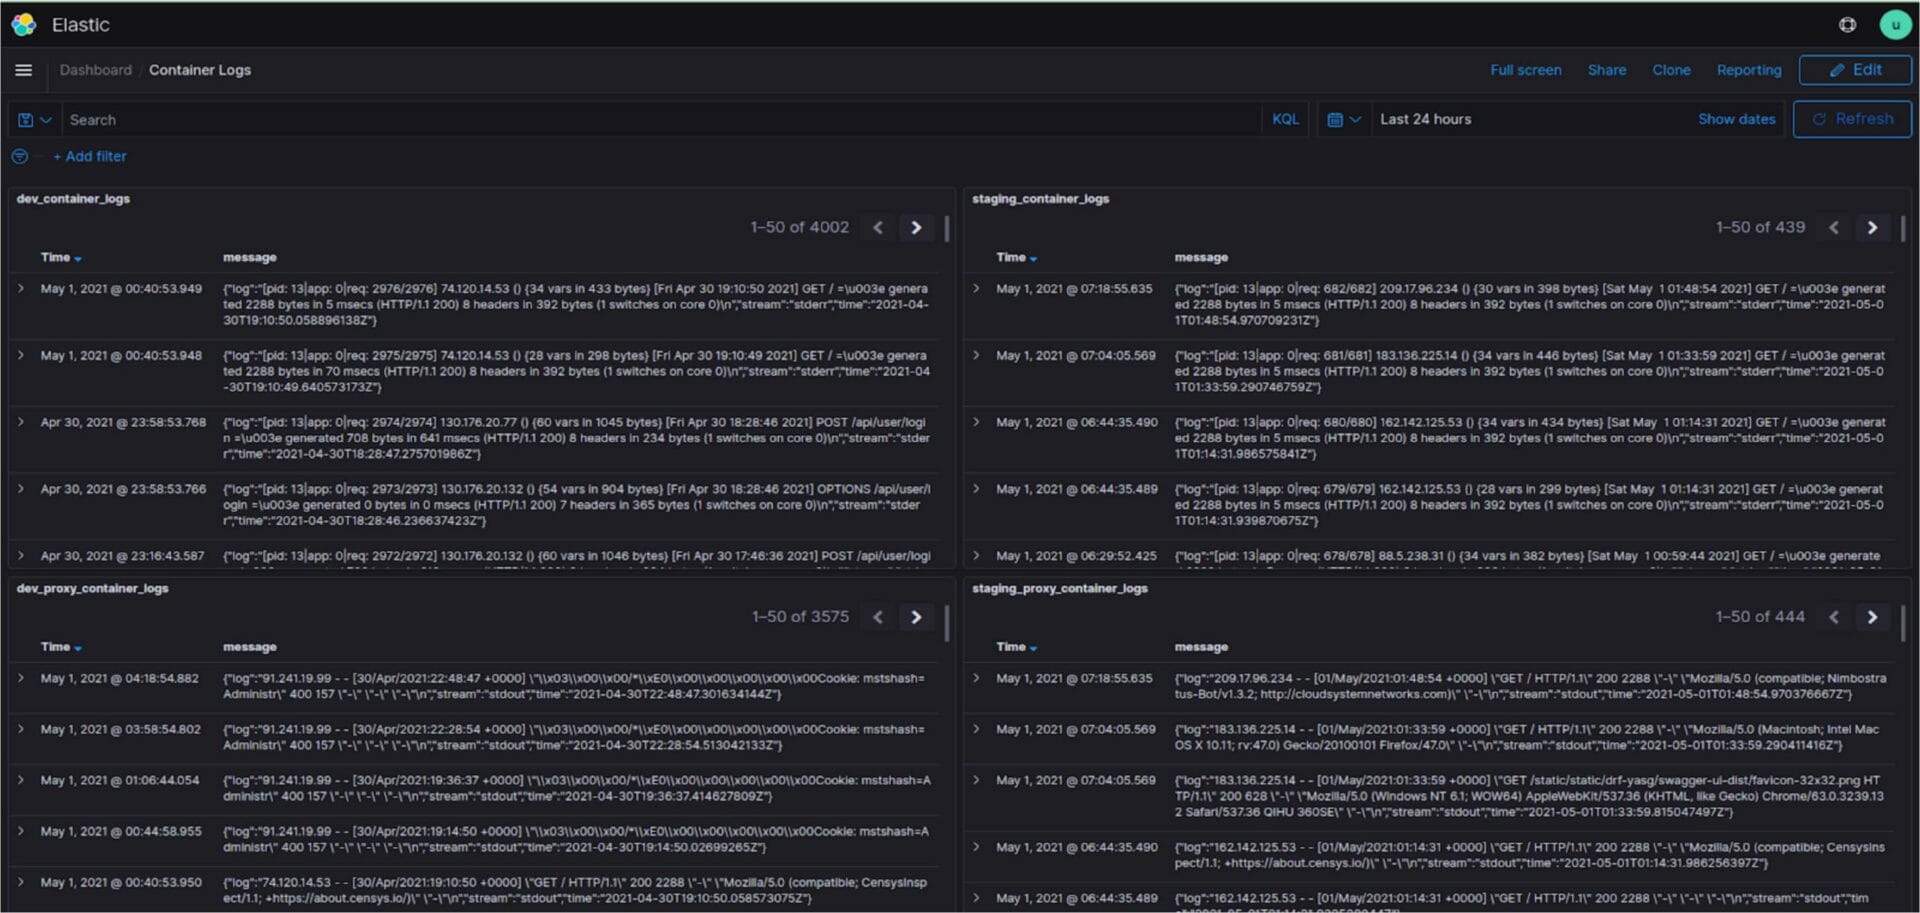The image size is (1920, 913).
Task: Open the saved query dropdown chevron
Action: click(44, 119)
